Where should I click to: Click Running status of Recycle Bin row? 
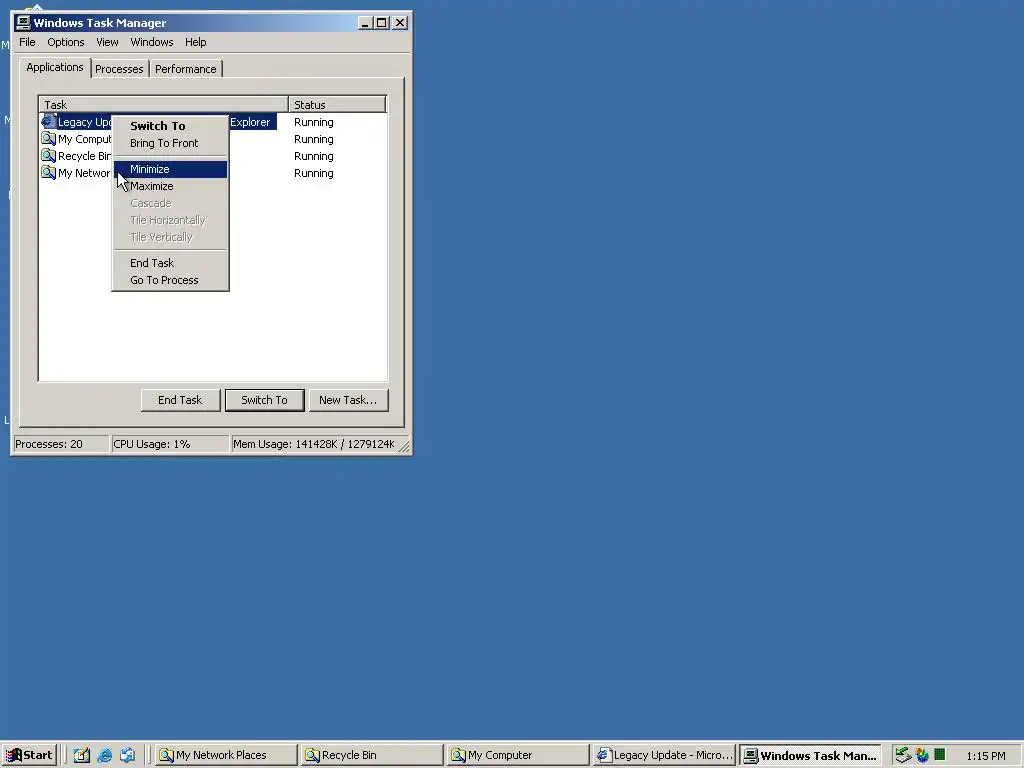(313, 156)
